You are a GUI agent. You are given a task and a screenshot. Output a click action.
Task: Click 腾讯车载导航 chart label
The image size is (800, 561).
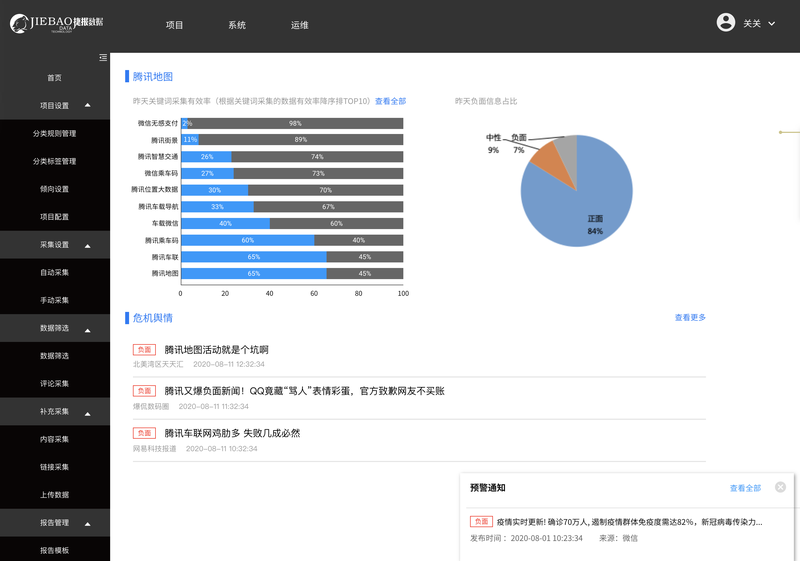(x=158, y=207)
